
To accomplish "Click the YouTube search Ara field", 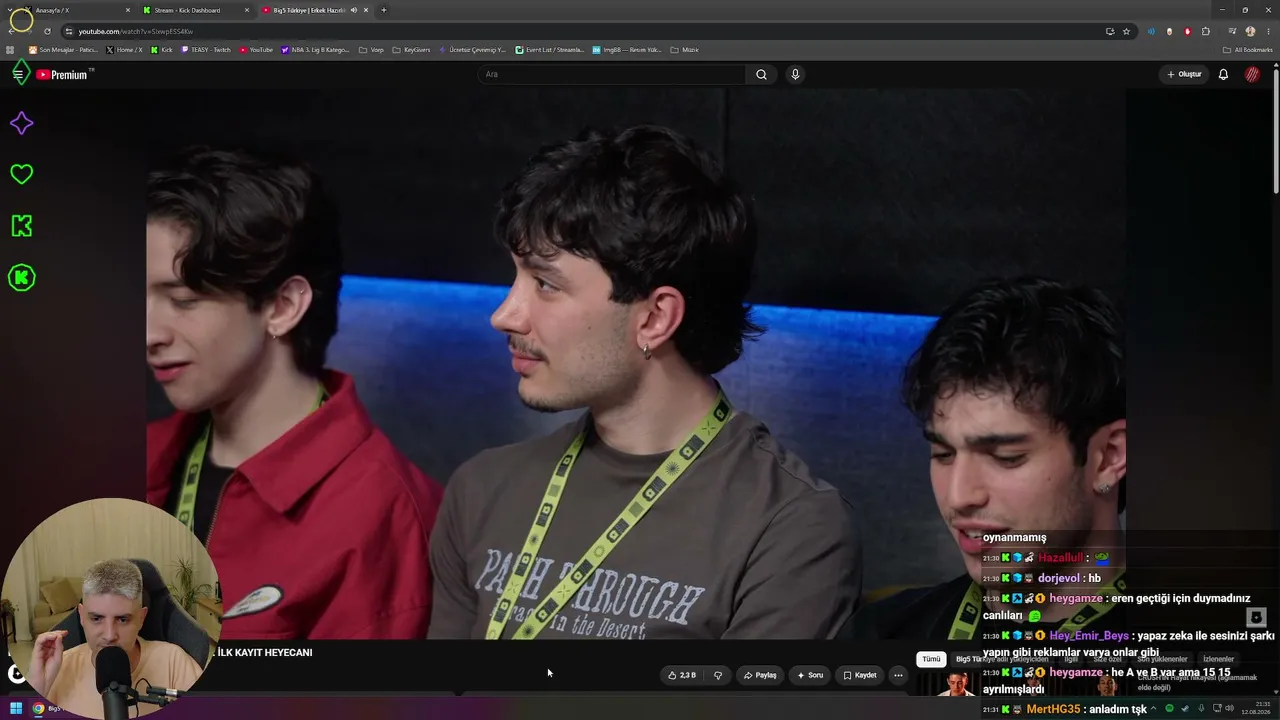I will point(612,74).
